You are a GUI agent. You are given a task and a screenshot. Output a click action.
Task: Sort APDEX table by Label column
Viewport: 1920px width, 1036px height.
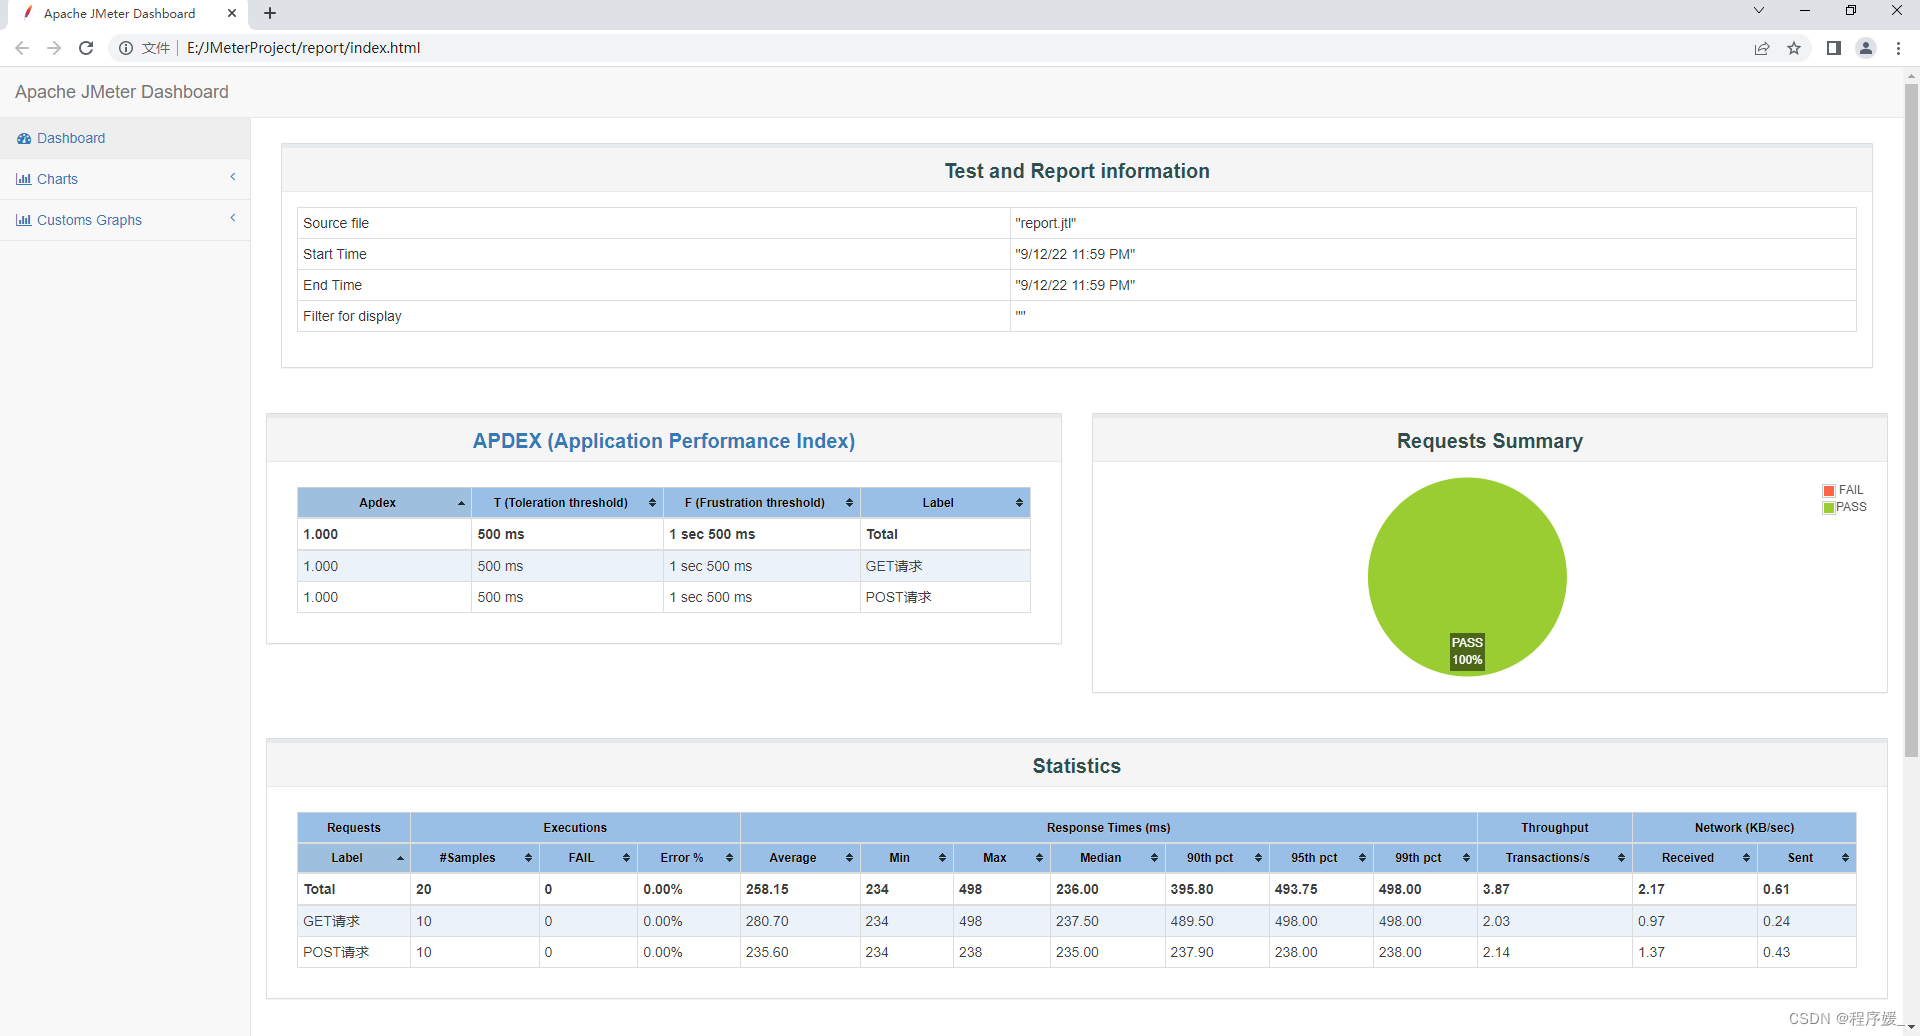945,503
